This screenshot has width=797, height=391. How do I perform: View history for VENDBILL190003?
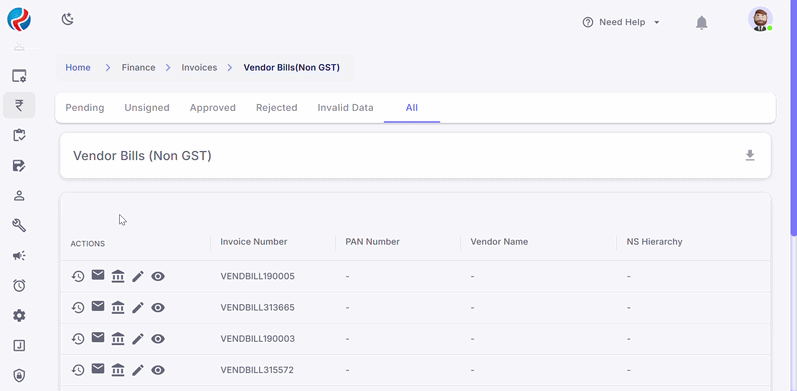coord(78,339)
